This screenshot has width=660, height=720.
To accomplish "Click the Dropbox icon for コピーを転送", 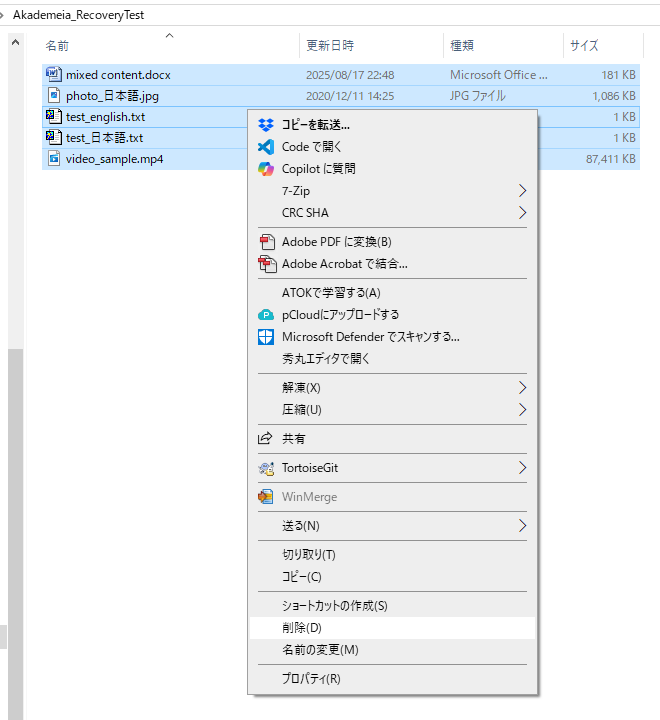I will click(x=266, y=125).
